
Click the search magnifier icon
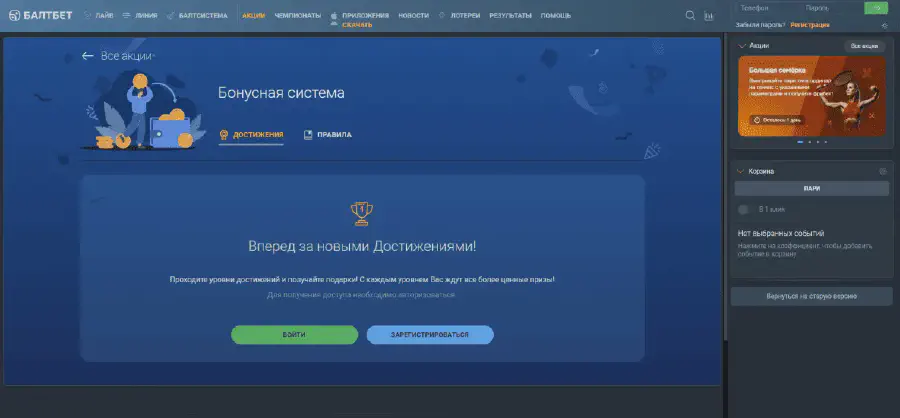690,16
